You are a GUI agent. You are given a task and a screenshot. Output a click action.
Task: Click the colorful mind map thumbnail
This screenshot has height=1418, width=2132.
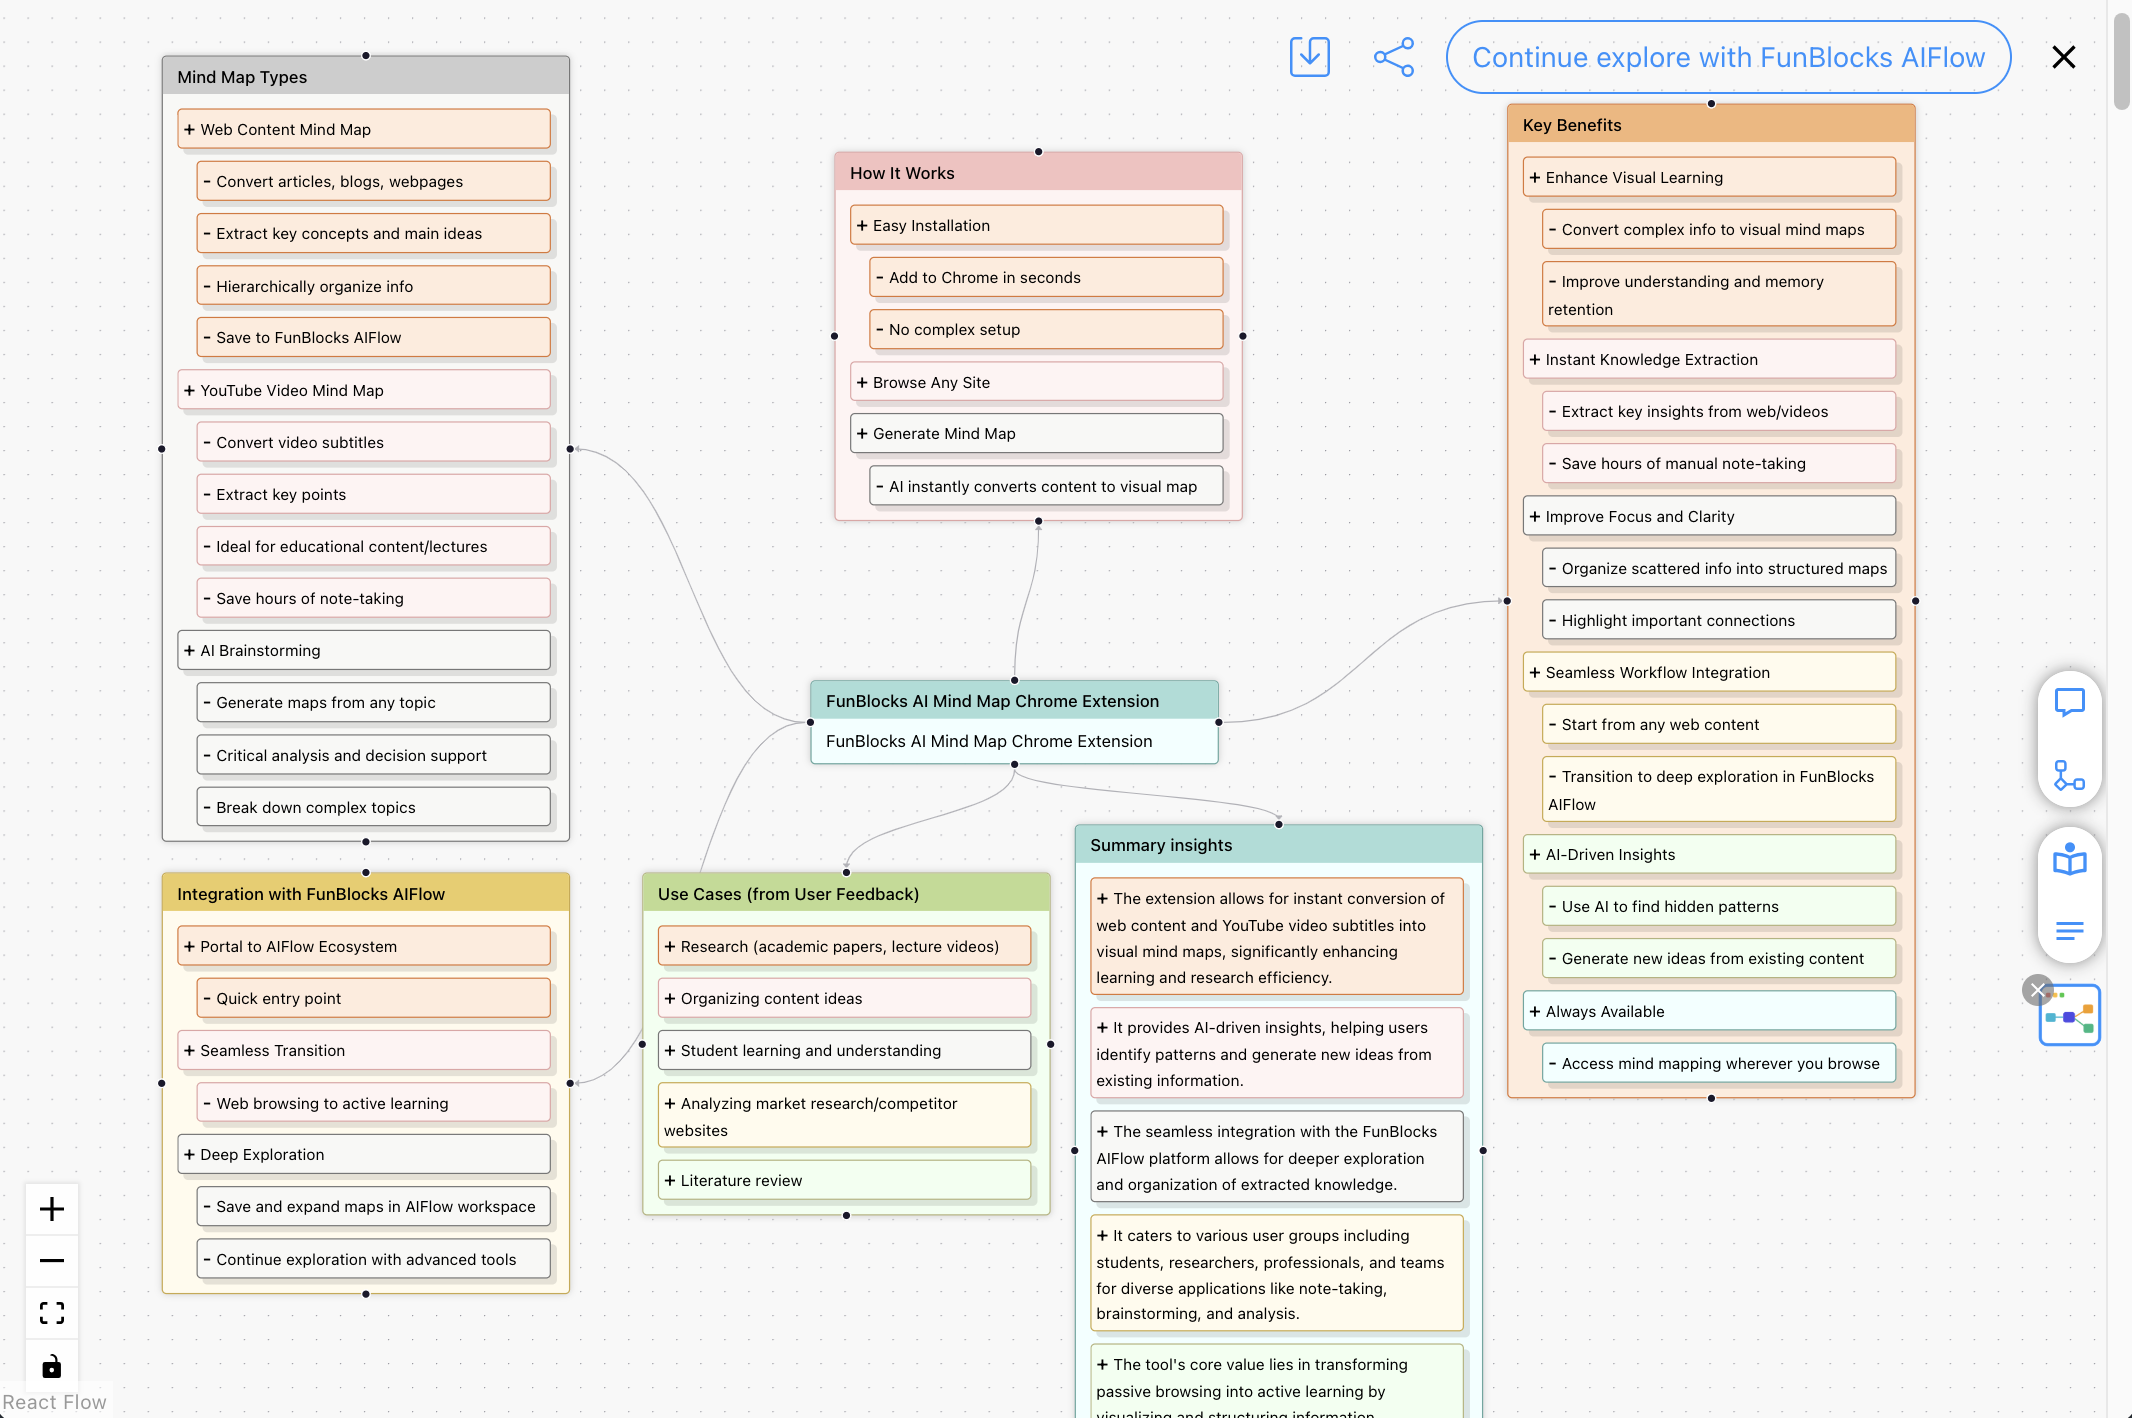pos(2070,1015)
